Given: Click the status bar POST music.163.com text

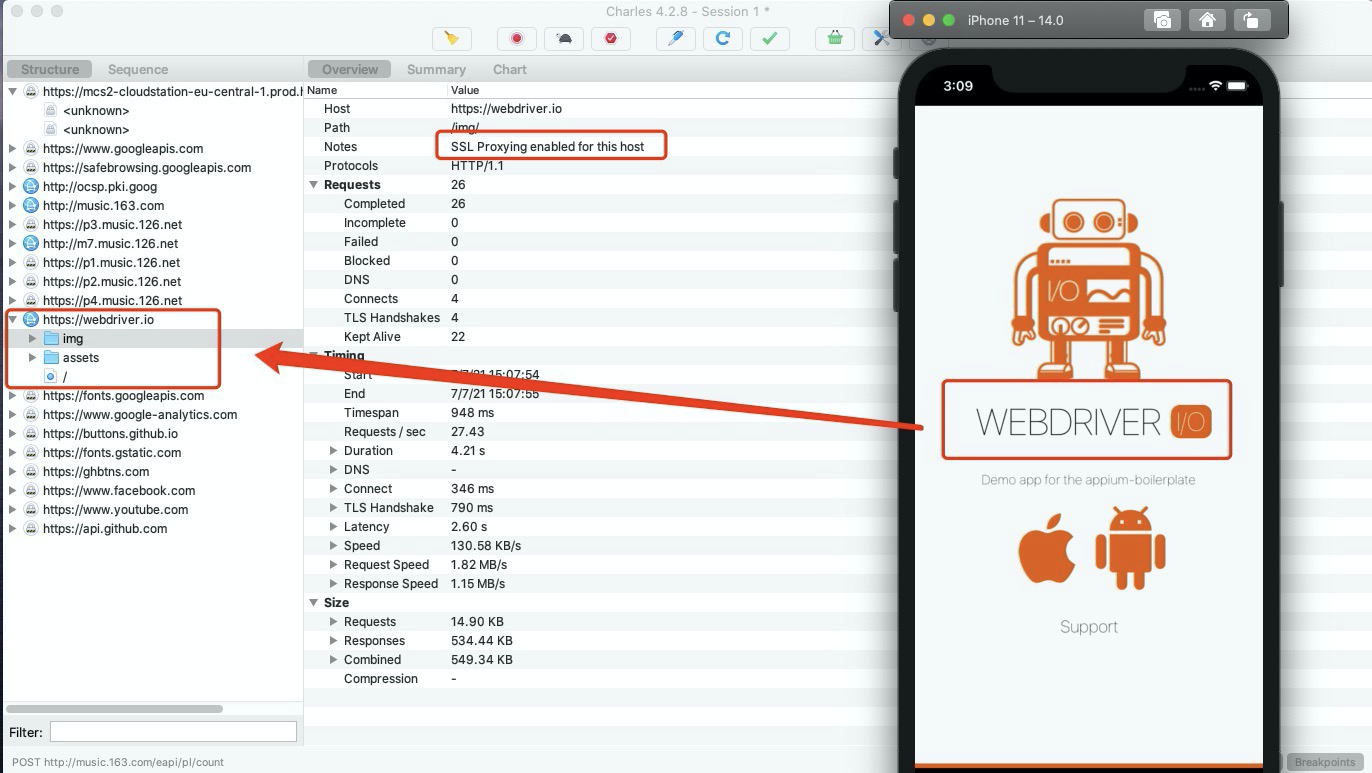Looking at the screenshot, I should click(118, 762).
